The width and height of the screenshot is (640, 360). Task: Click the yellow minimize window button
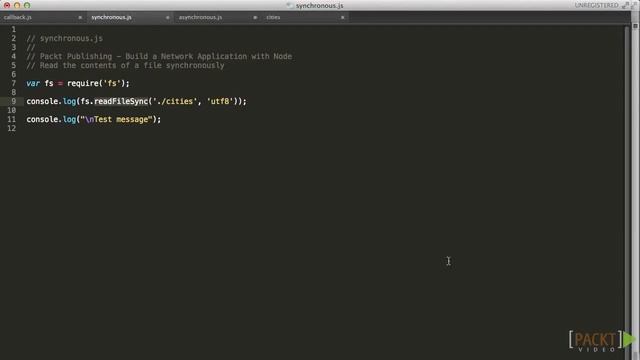[x=17, y=5]
